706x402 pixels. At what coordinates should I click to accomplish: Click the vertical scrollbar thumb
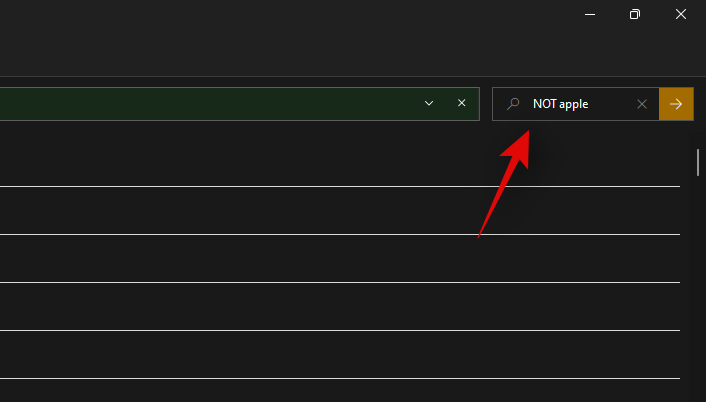coord(698,162)
